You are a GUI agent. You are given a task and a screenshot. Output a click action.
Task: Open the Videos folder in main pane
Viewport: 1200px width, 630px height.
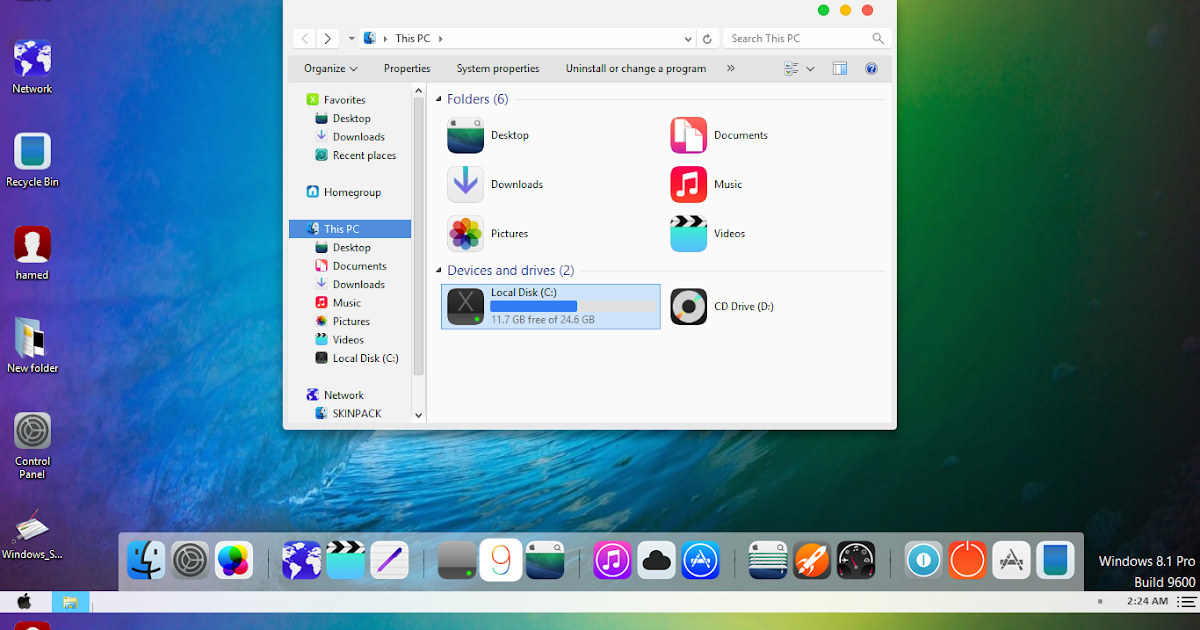coord(708,233)
